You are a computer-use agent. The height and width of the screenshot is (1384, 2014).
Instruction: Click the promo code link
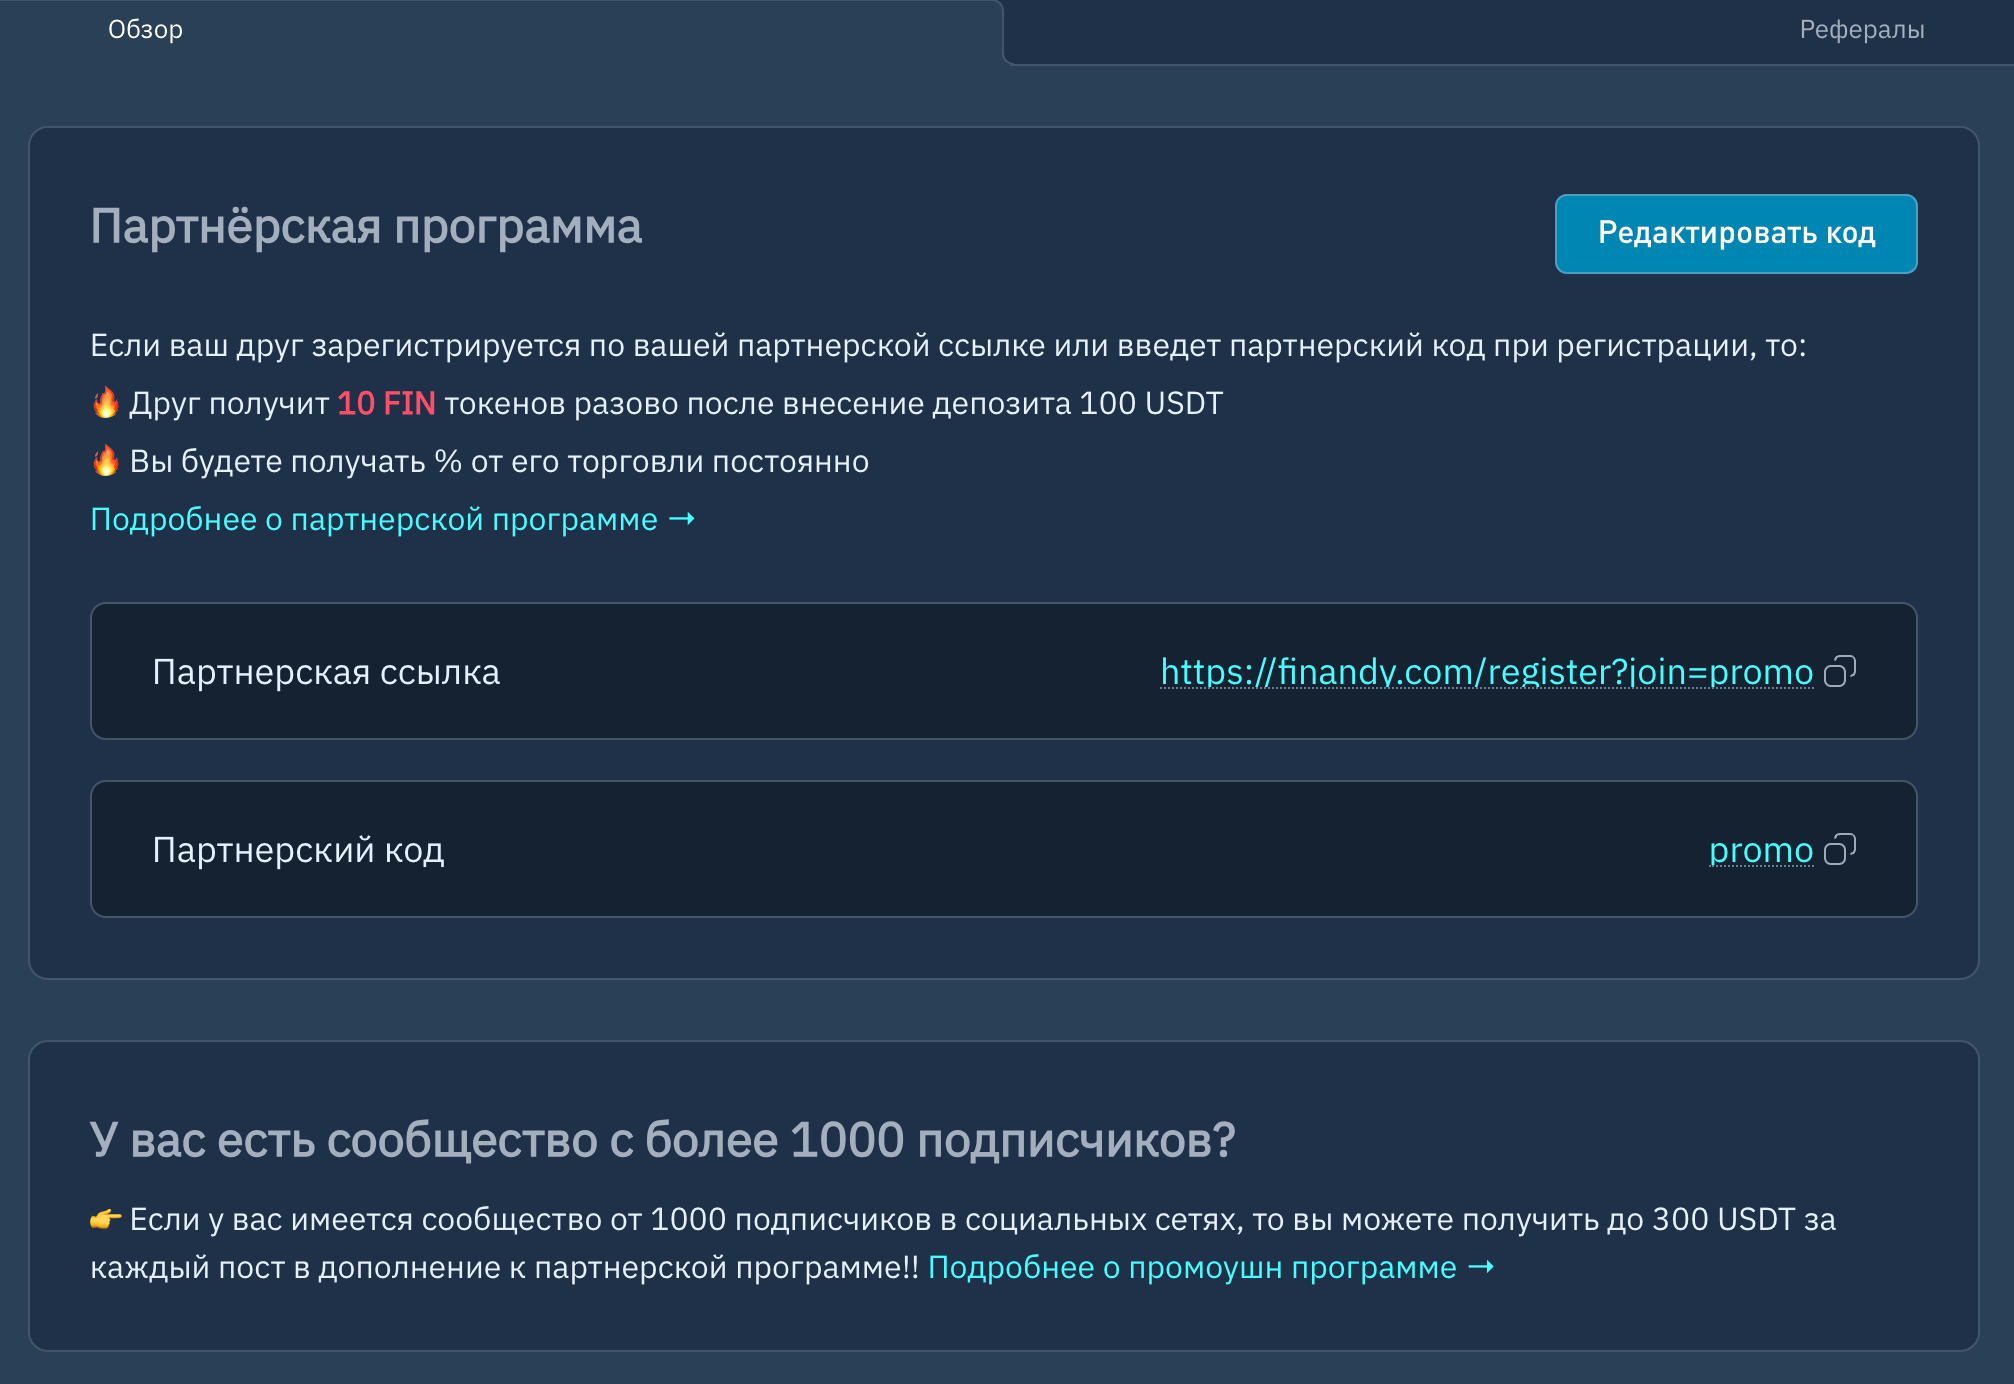1760,850
